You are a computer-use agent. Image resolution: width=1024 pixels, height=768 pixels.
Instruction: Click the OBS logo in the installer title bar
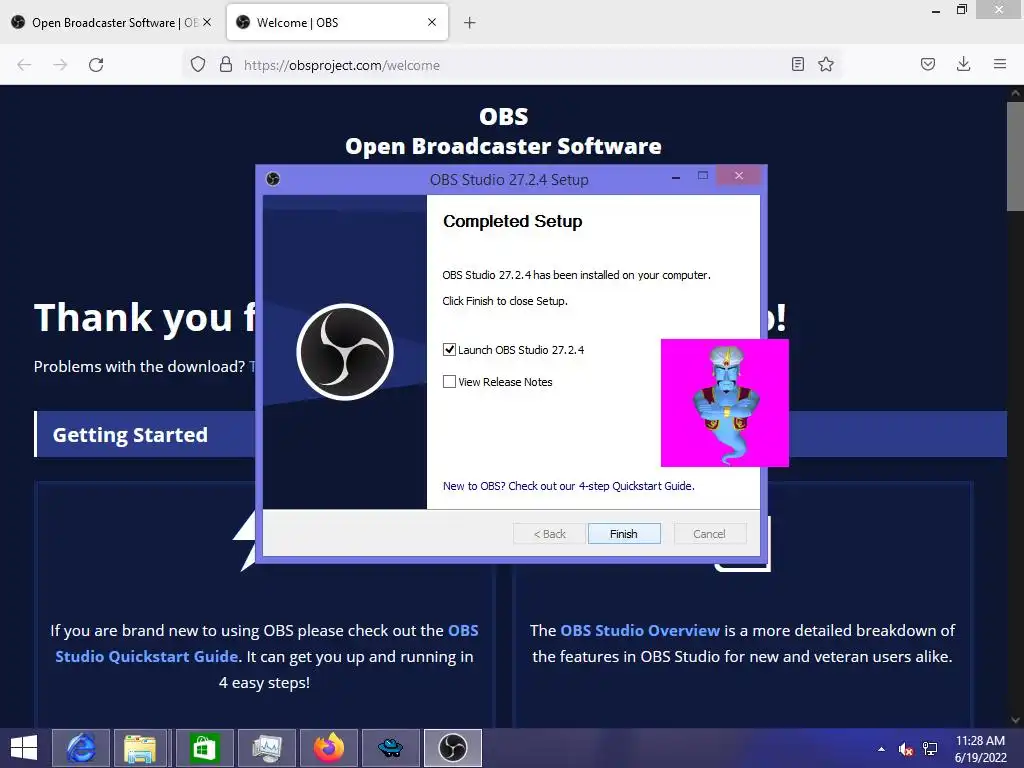(x=273, y=179)
